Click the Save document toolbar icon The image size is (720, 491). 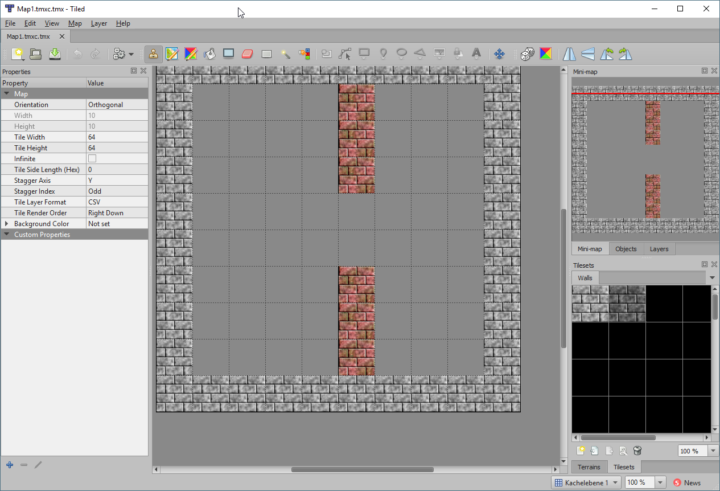(54, 53)
